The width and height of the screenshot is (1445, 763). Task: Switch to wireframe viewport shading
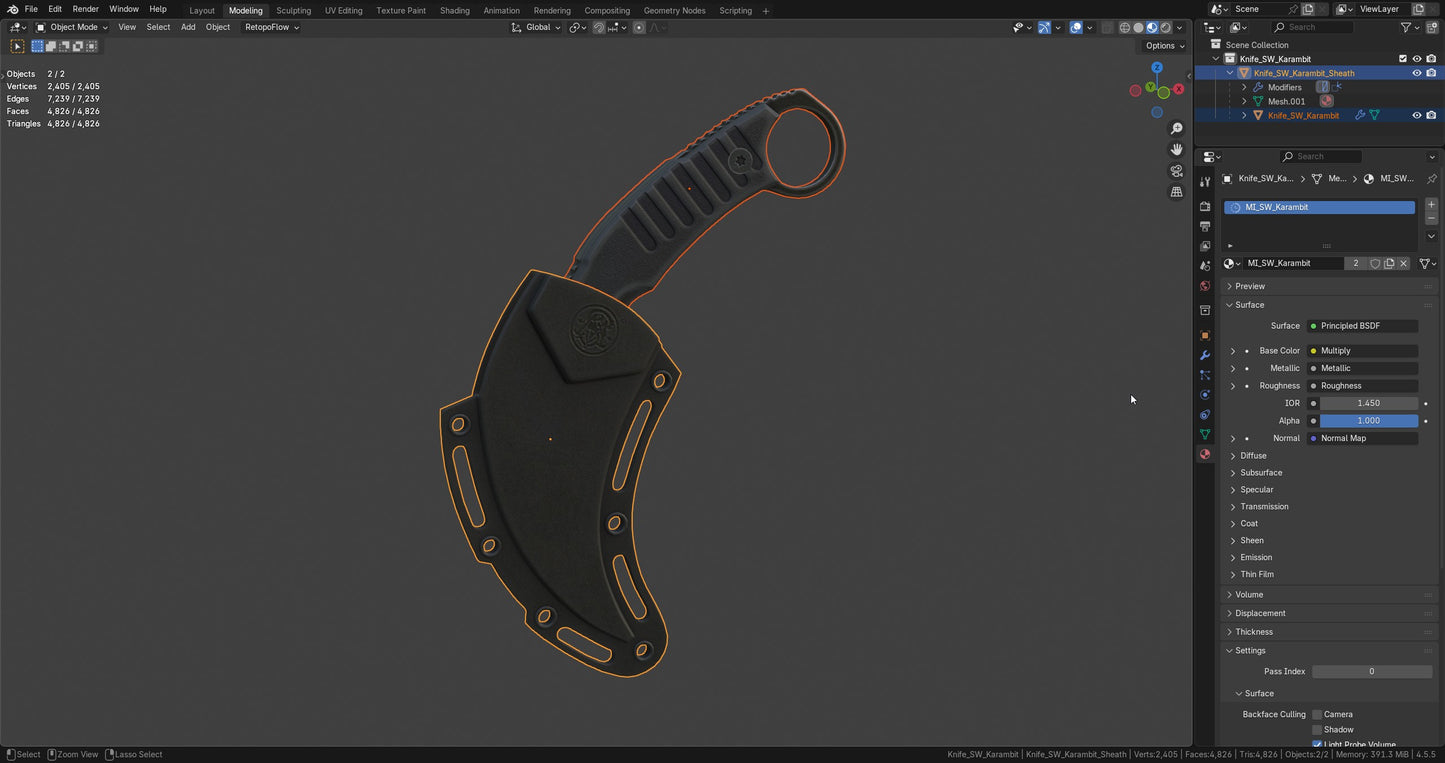click(1125, 28)
